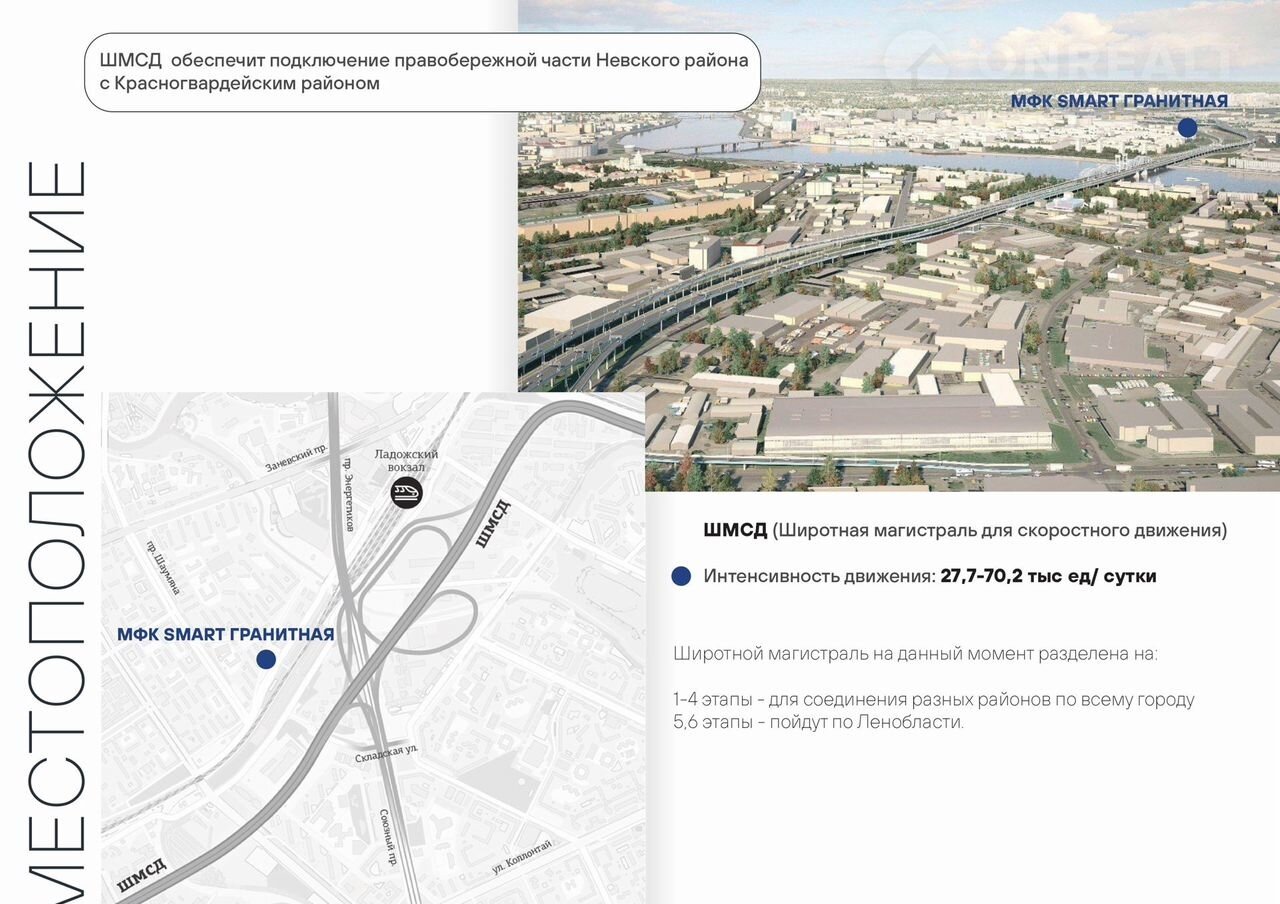Click the Заневский пр. street label
The height and width of the screenshot is (904, 1280).
tap(296, 458)
